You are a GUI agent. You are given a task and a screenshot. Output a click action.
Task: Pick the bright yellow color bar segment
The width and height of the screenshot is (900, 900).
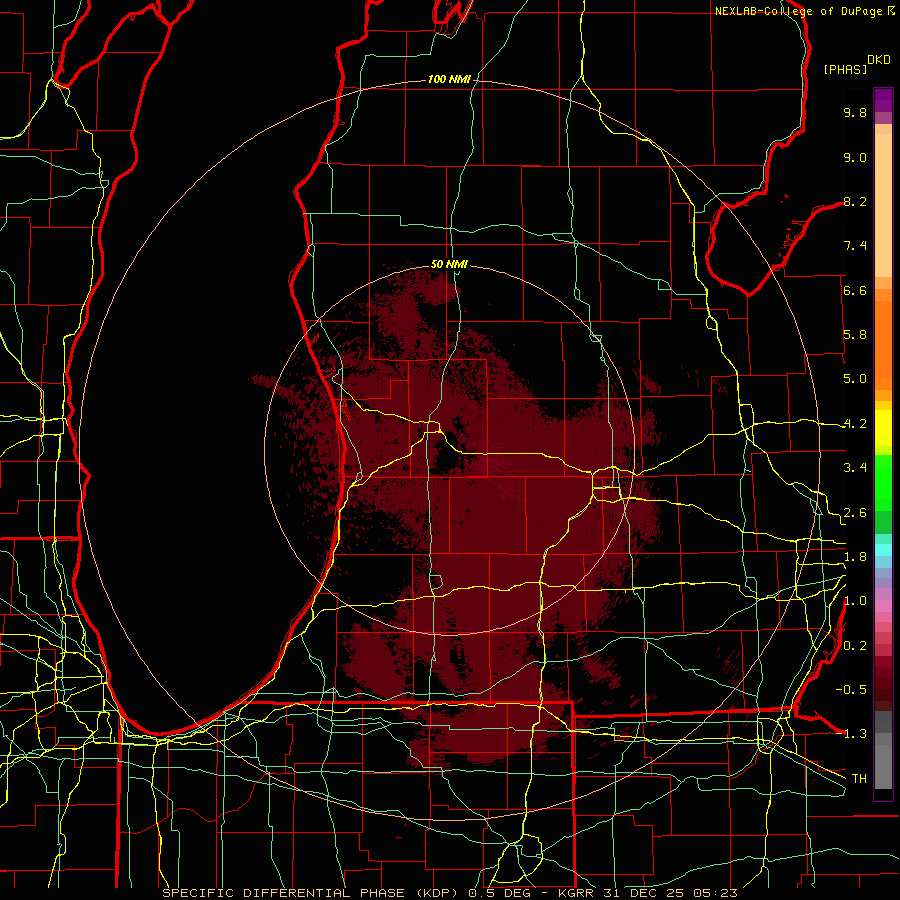883,428
